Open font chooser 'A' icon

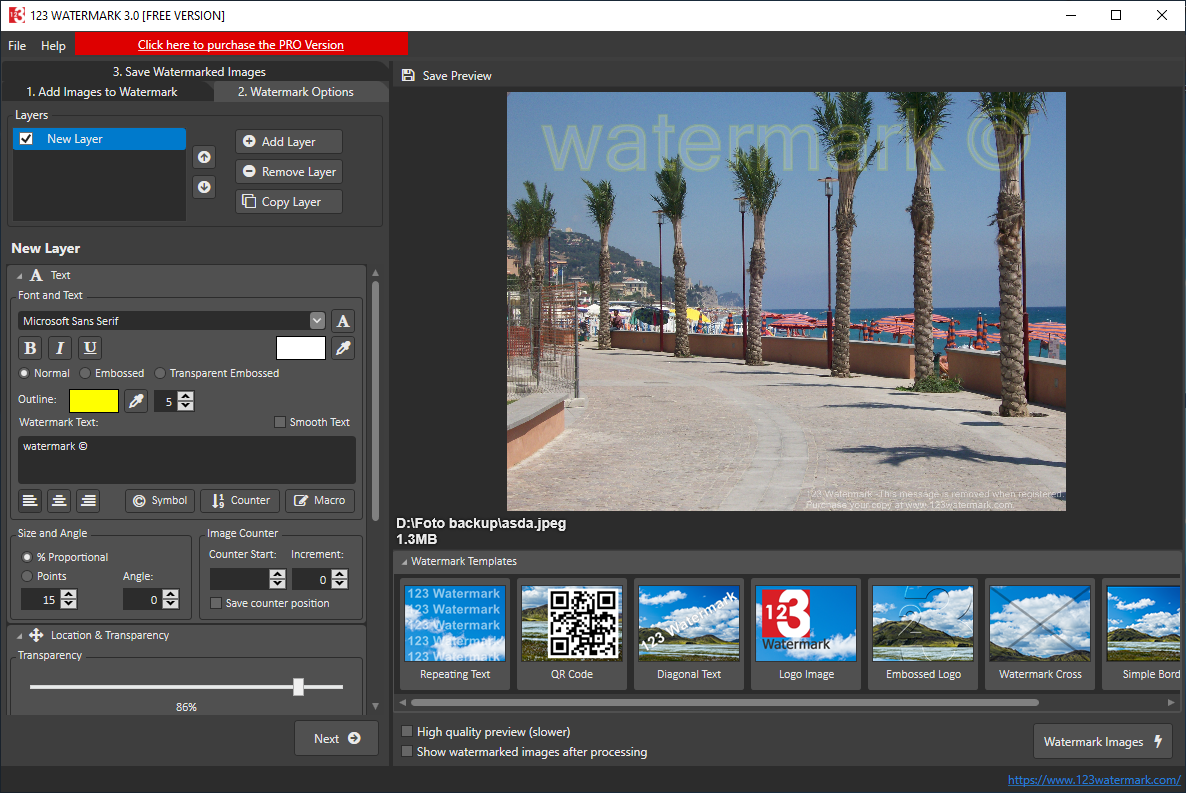click(x=343, y=321)
